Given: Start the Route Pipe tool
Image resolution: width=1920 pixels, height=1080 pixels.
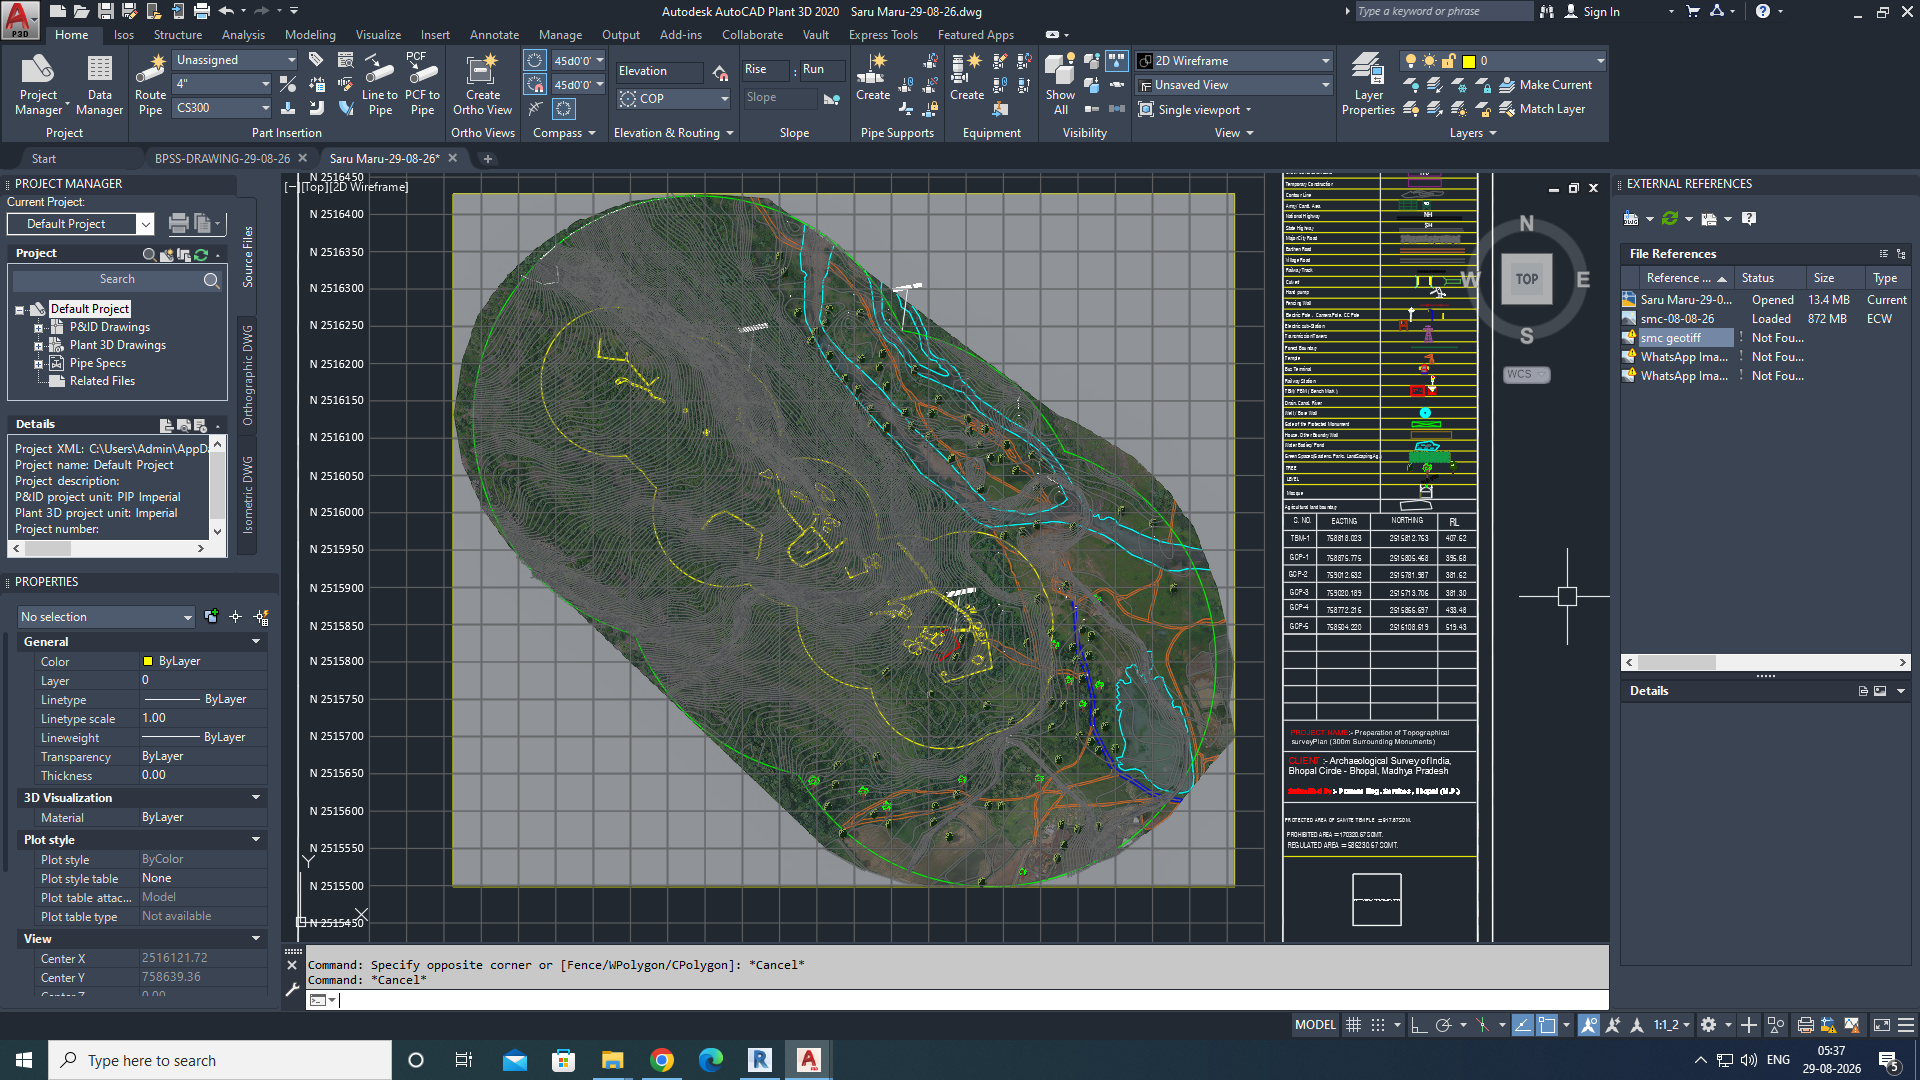Looking at the screenshot, I should coord(150,85).
